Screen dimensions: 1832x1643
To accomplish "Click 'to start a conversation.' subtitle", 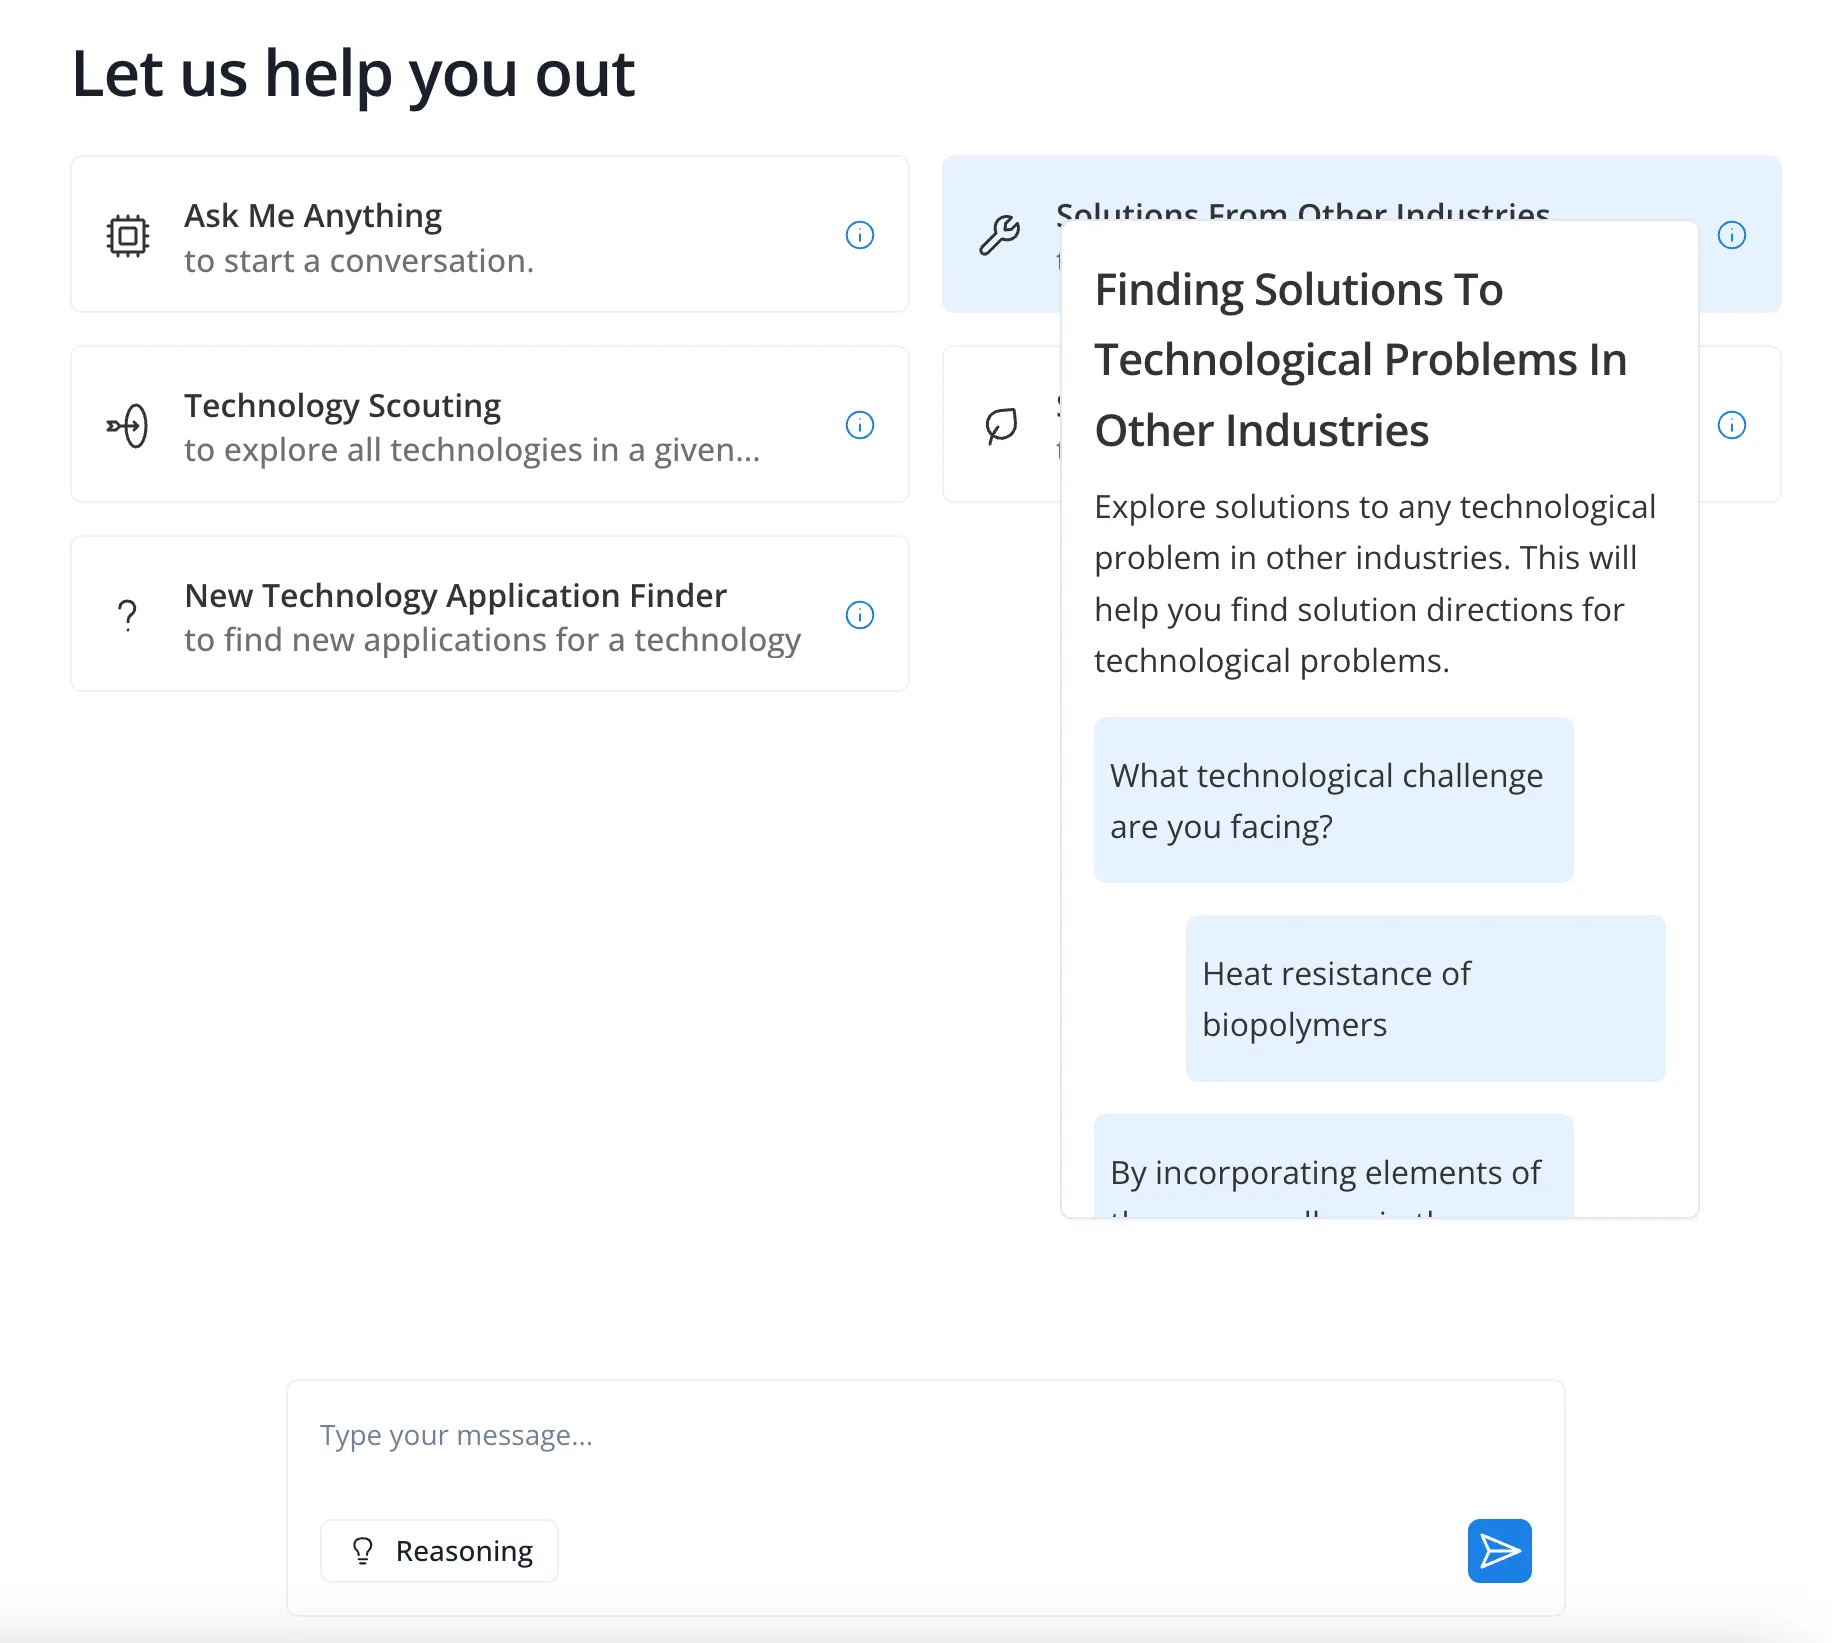I will (x=359, y=261).
